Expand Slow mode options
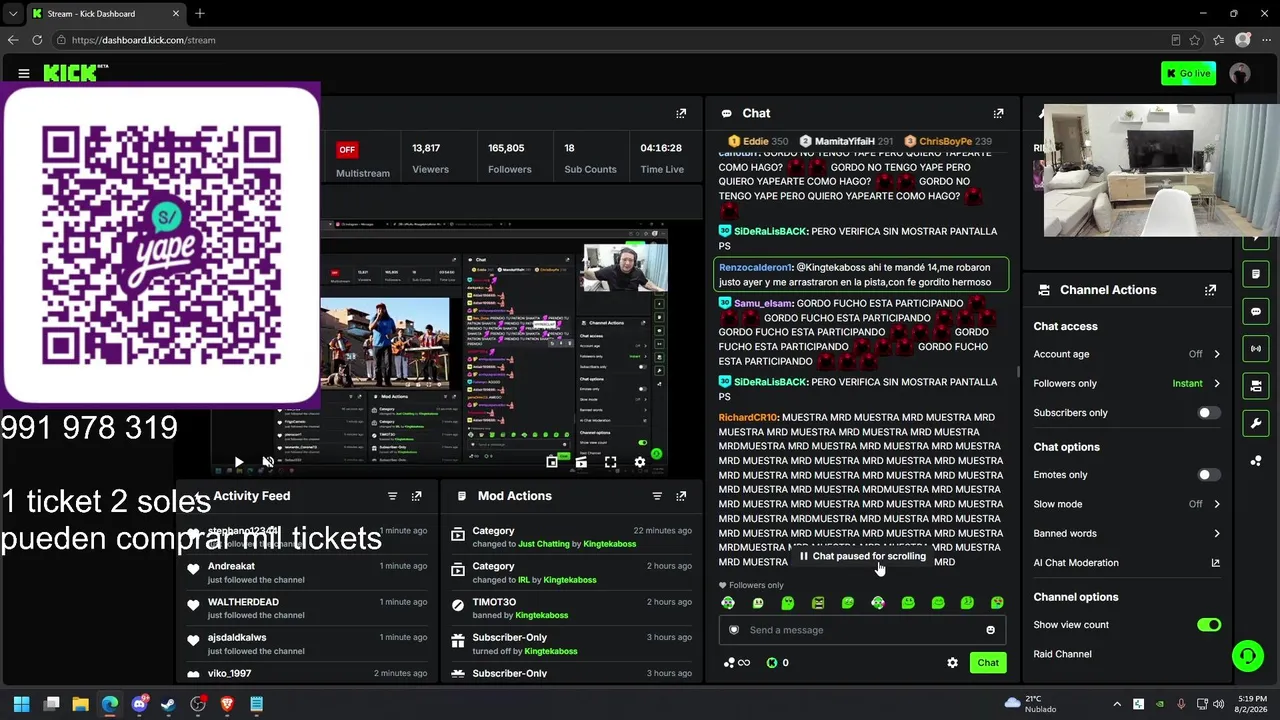1280x720 pixels. [x=1217, y=504]
